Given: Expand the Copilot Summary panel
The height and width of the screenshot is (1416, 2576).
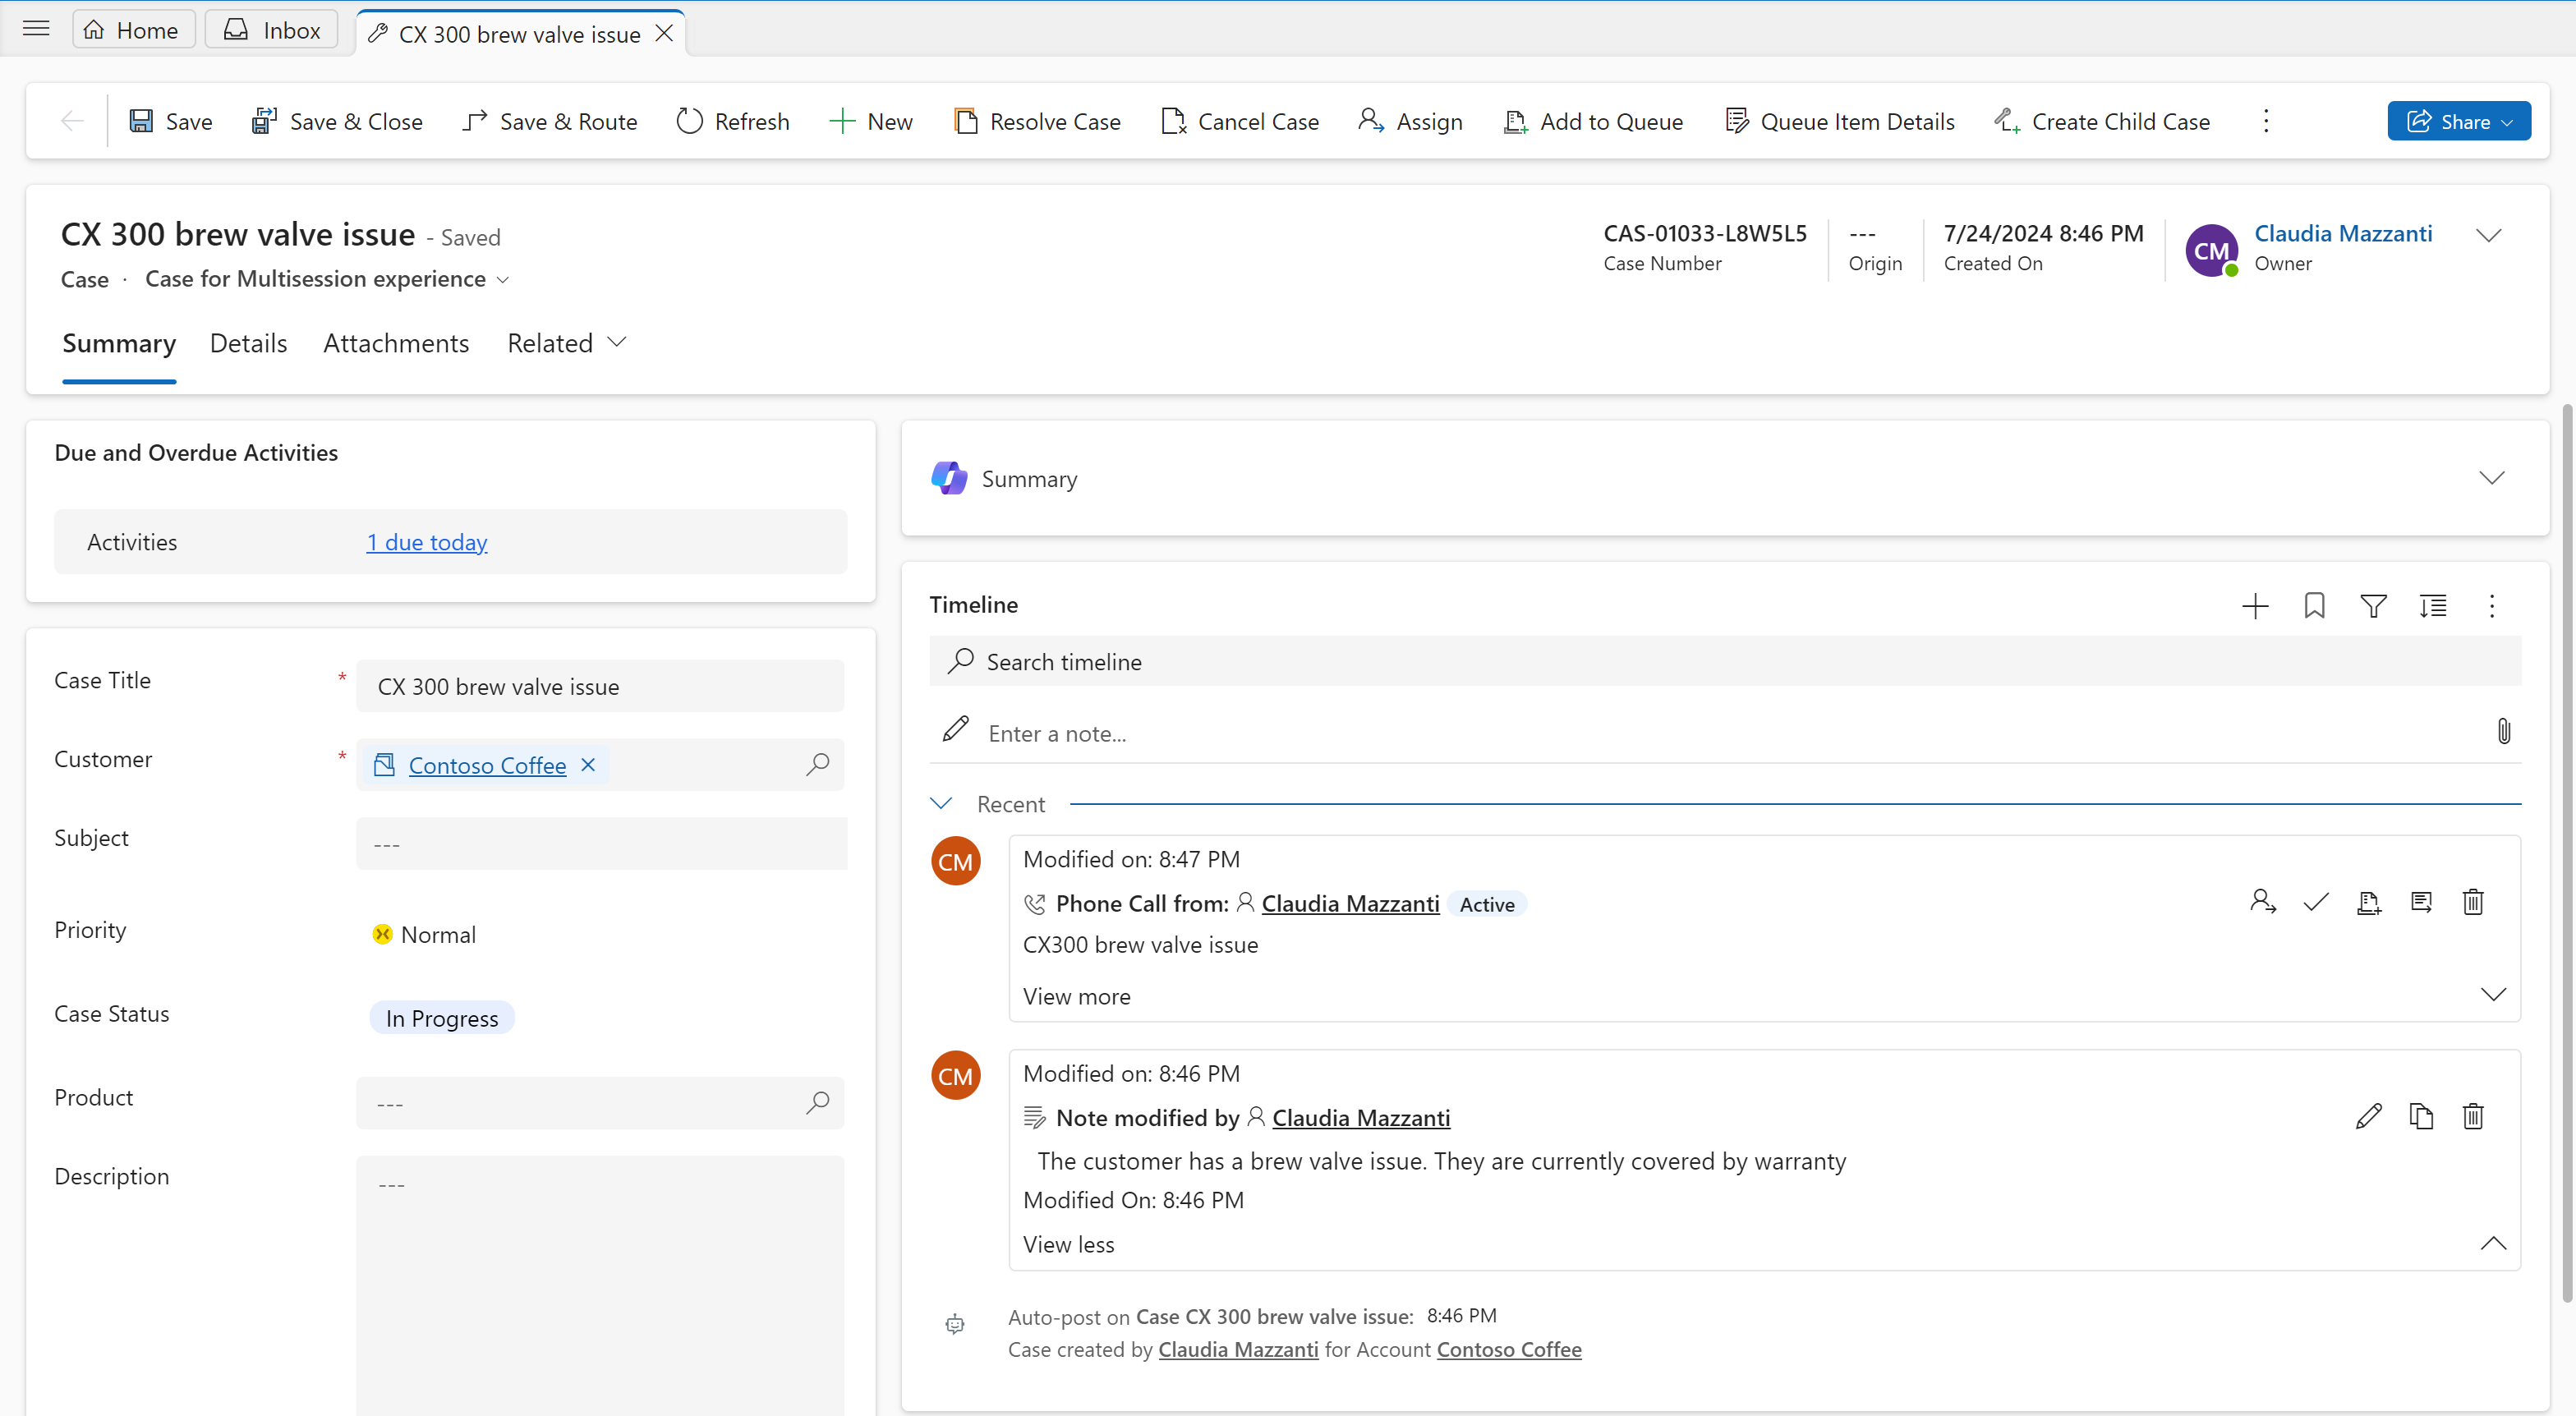Looking at the screenshot, I should (x=2491, y=478).
